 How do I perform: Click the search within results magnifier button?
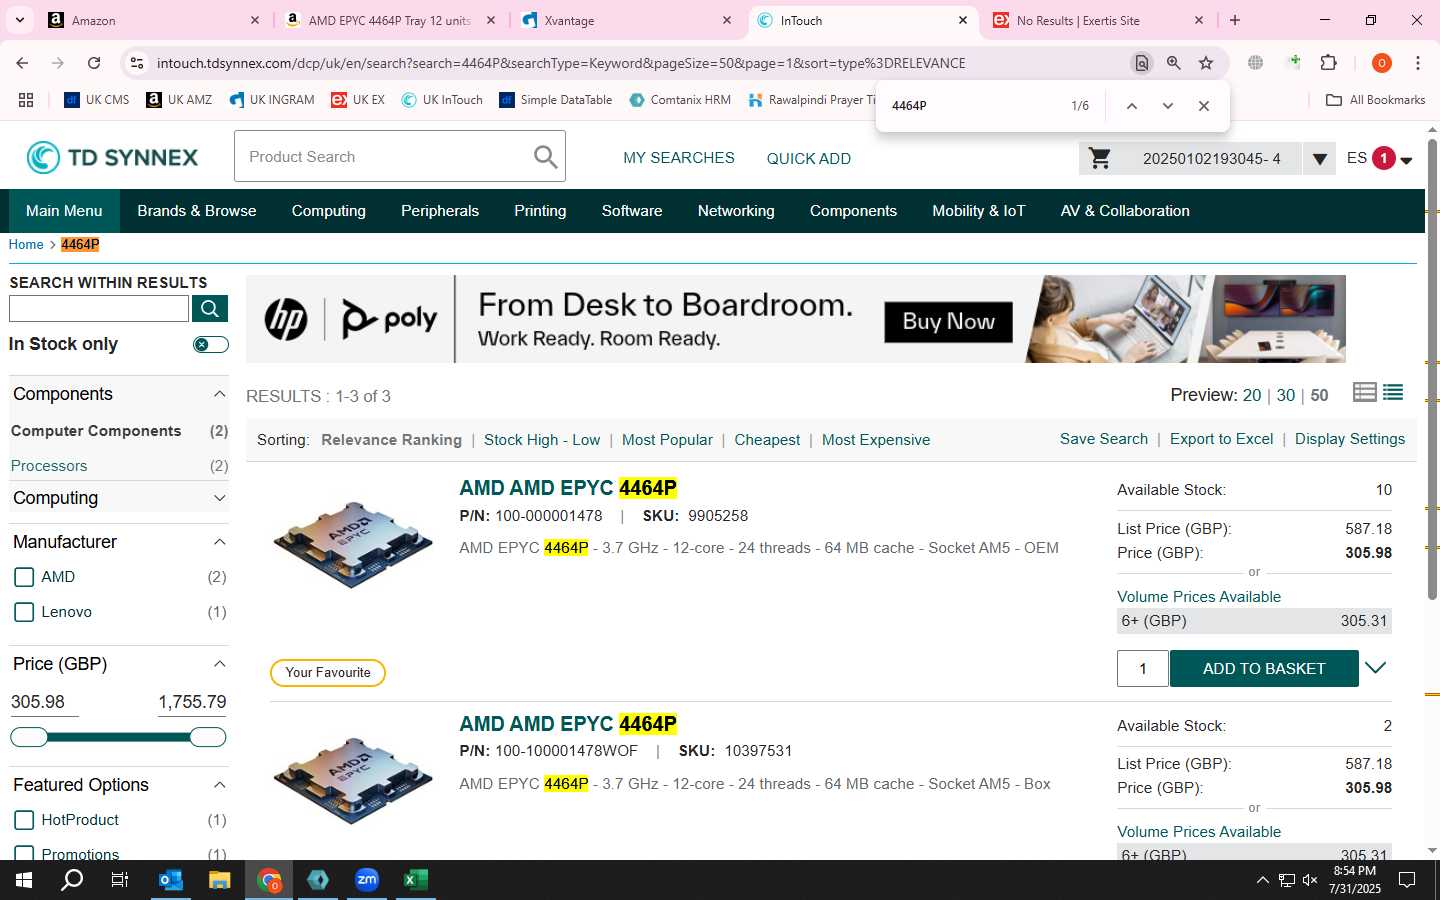tap(210, 309)
